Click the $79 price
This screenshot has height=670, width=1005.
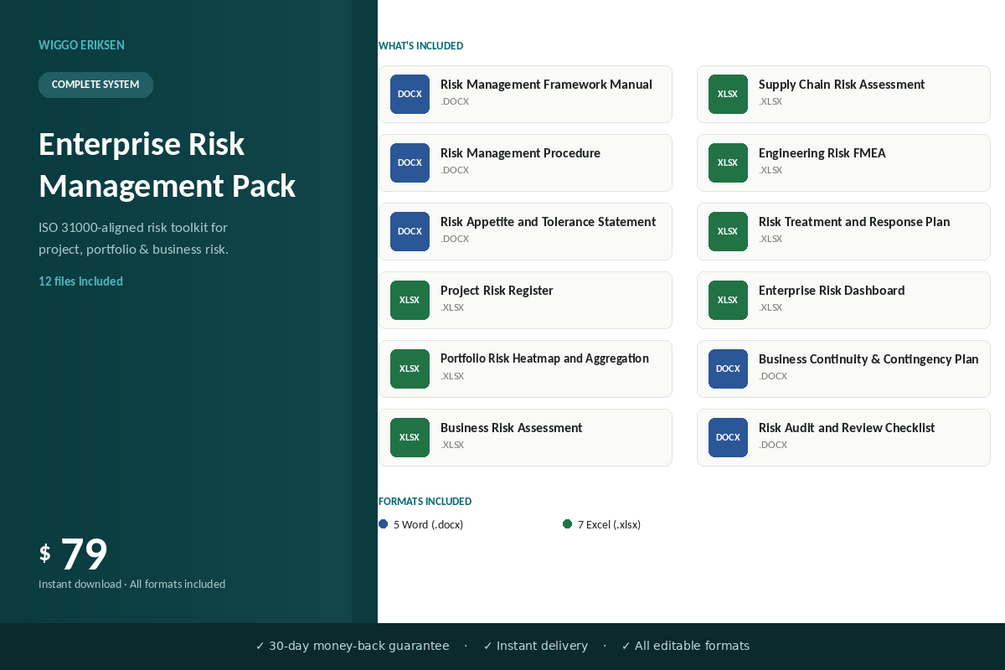73,554
